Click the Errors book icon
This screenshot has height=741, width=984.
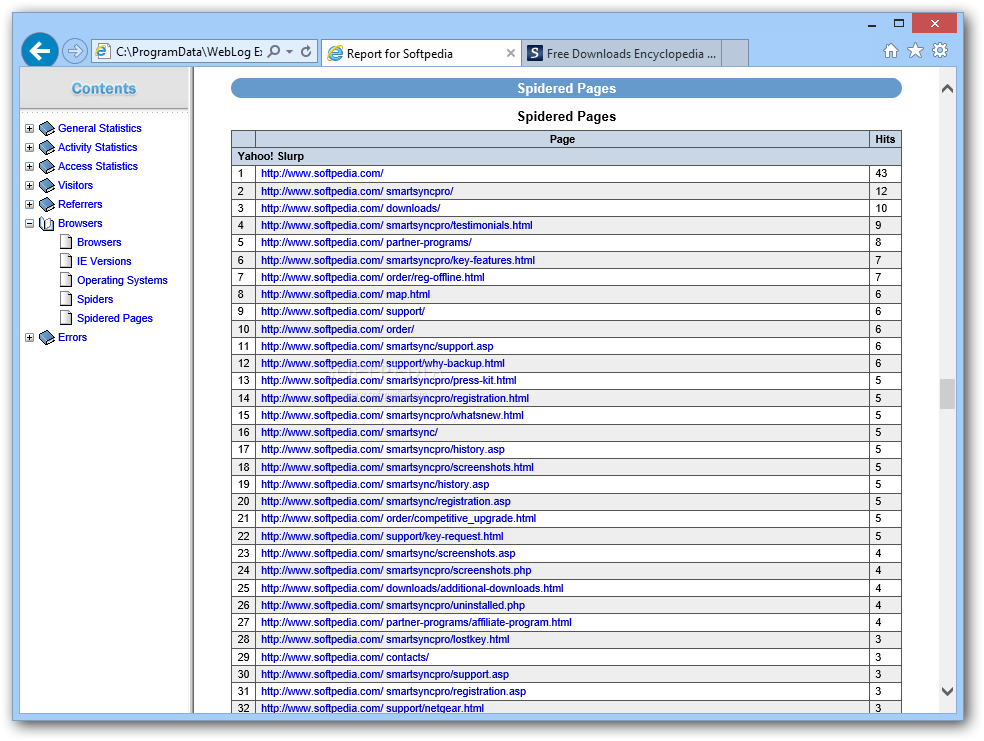click(47, 338)
